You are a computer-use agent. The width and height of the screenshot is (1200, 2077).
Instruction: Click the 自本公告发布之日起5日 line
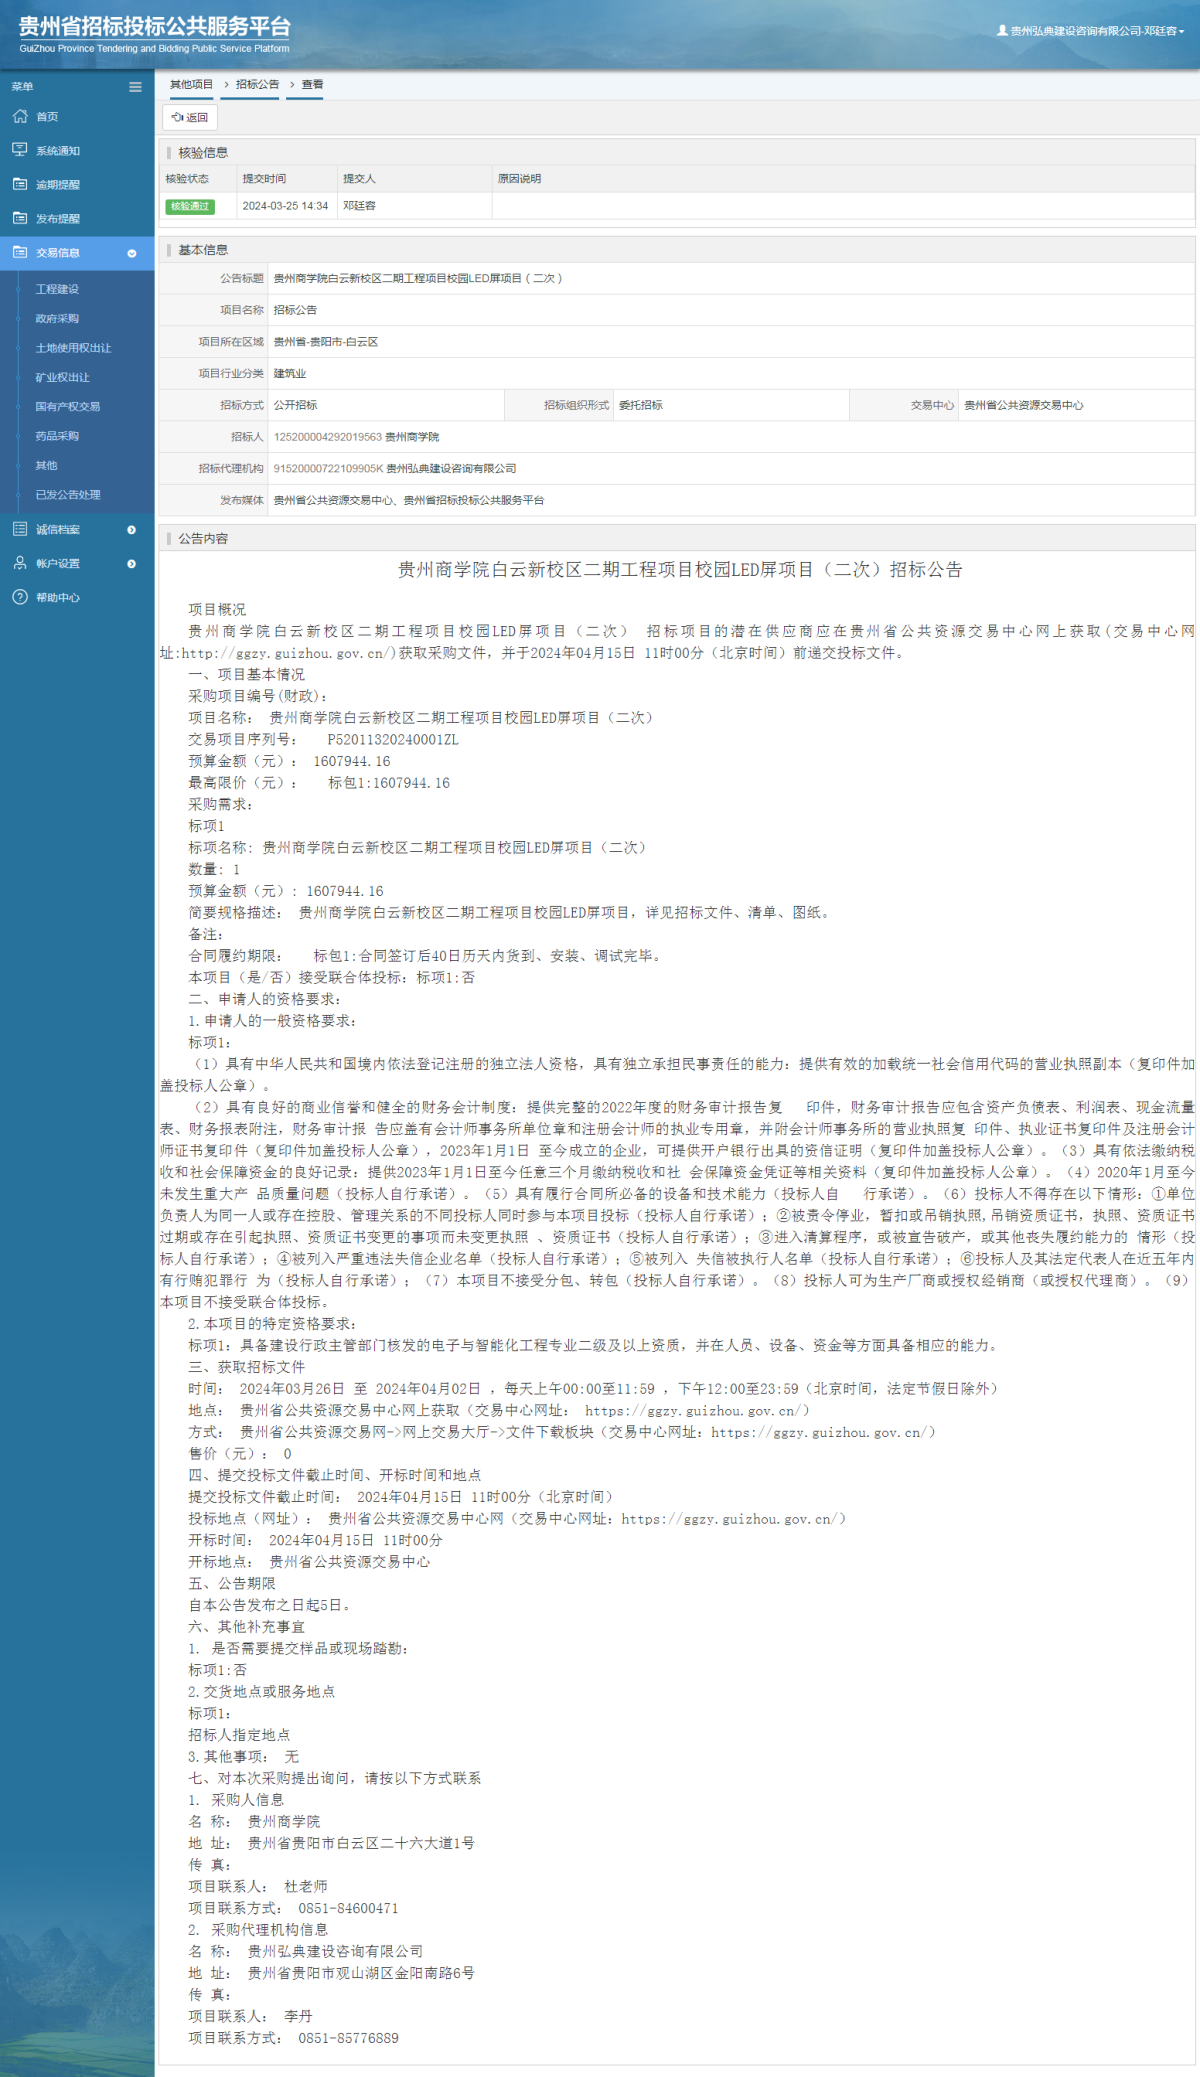point(269,1605)
